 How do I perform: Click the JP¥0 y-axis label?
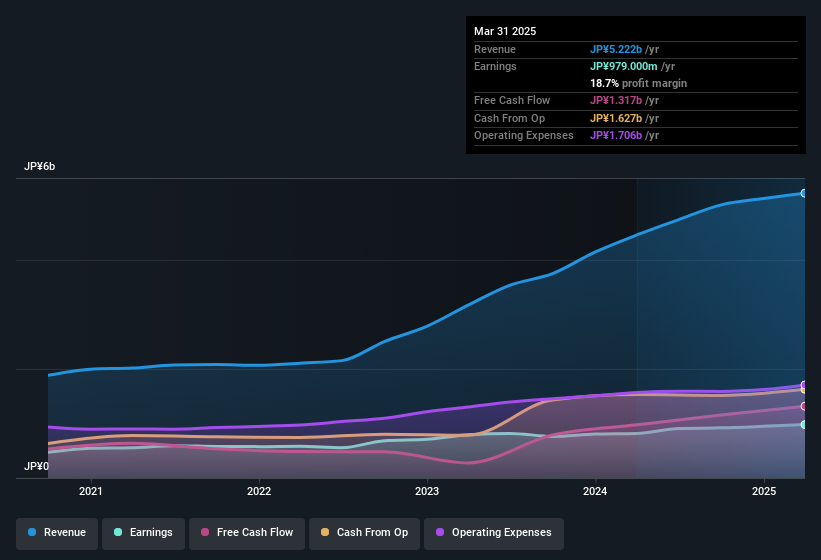pyautogui.click(x=36, y=466)
